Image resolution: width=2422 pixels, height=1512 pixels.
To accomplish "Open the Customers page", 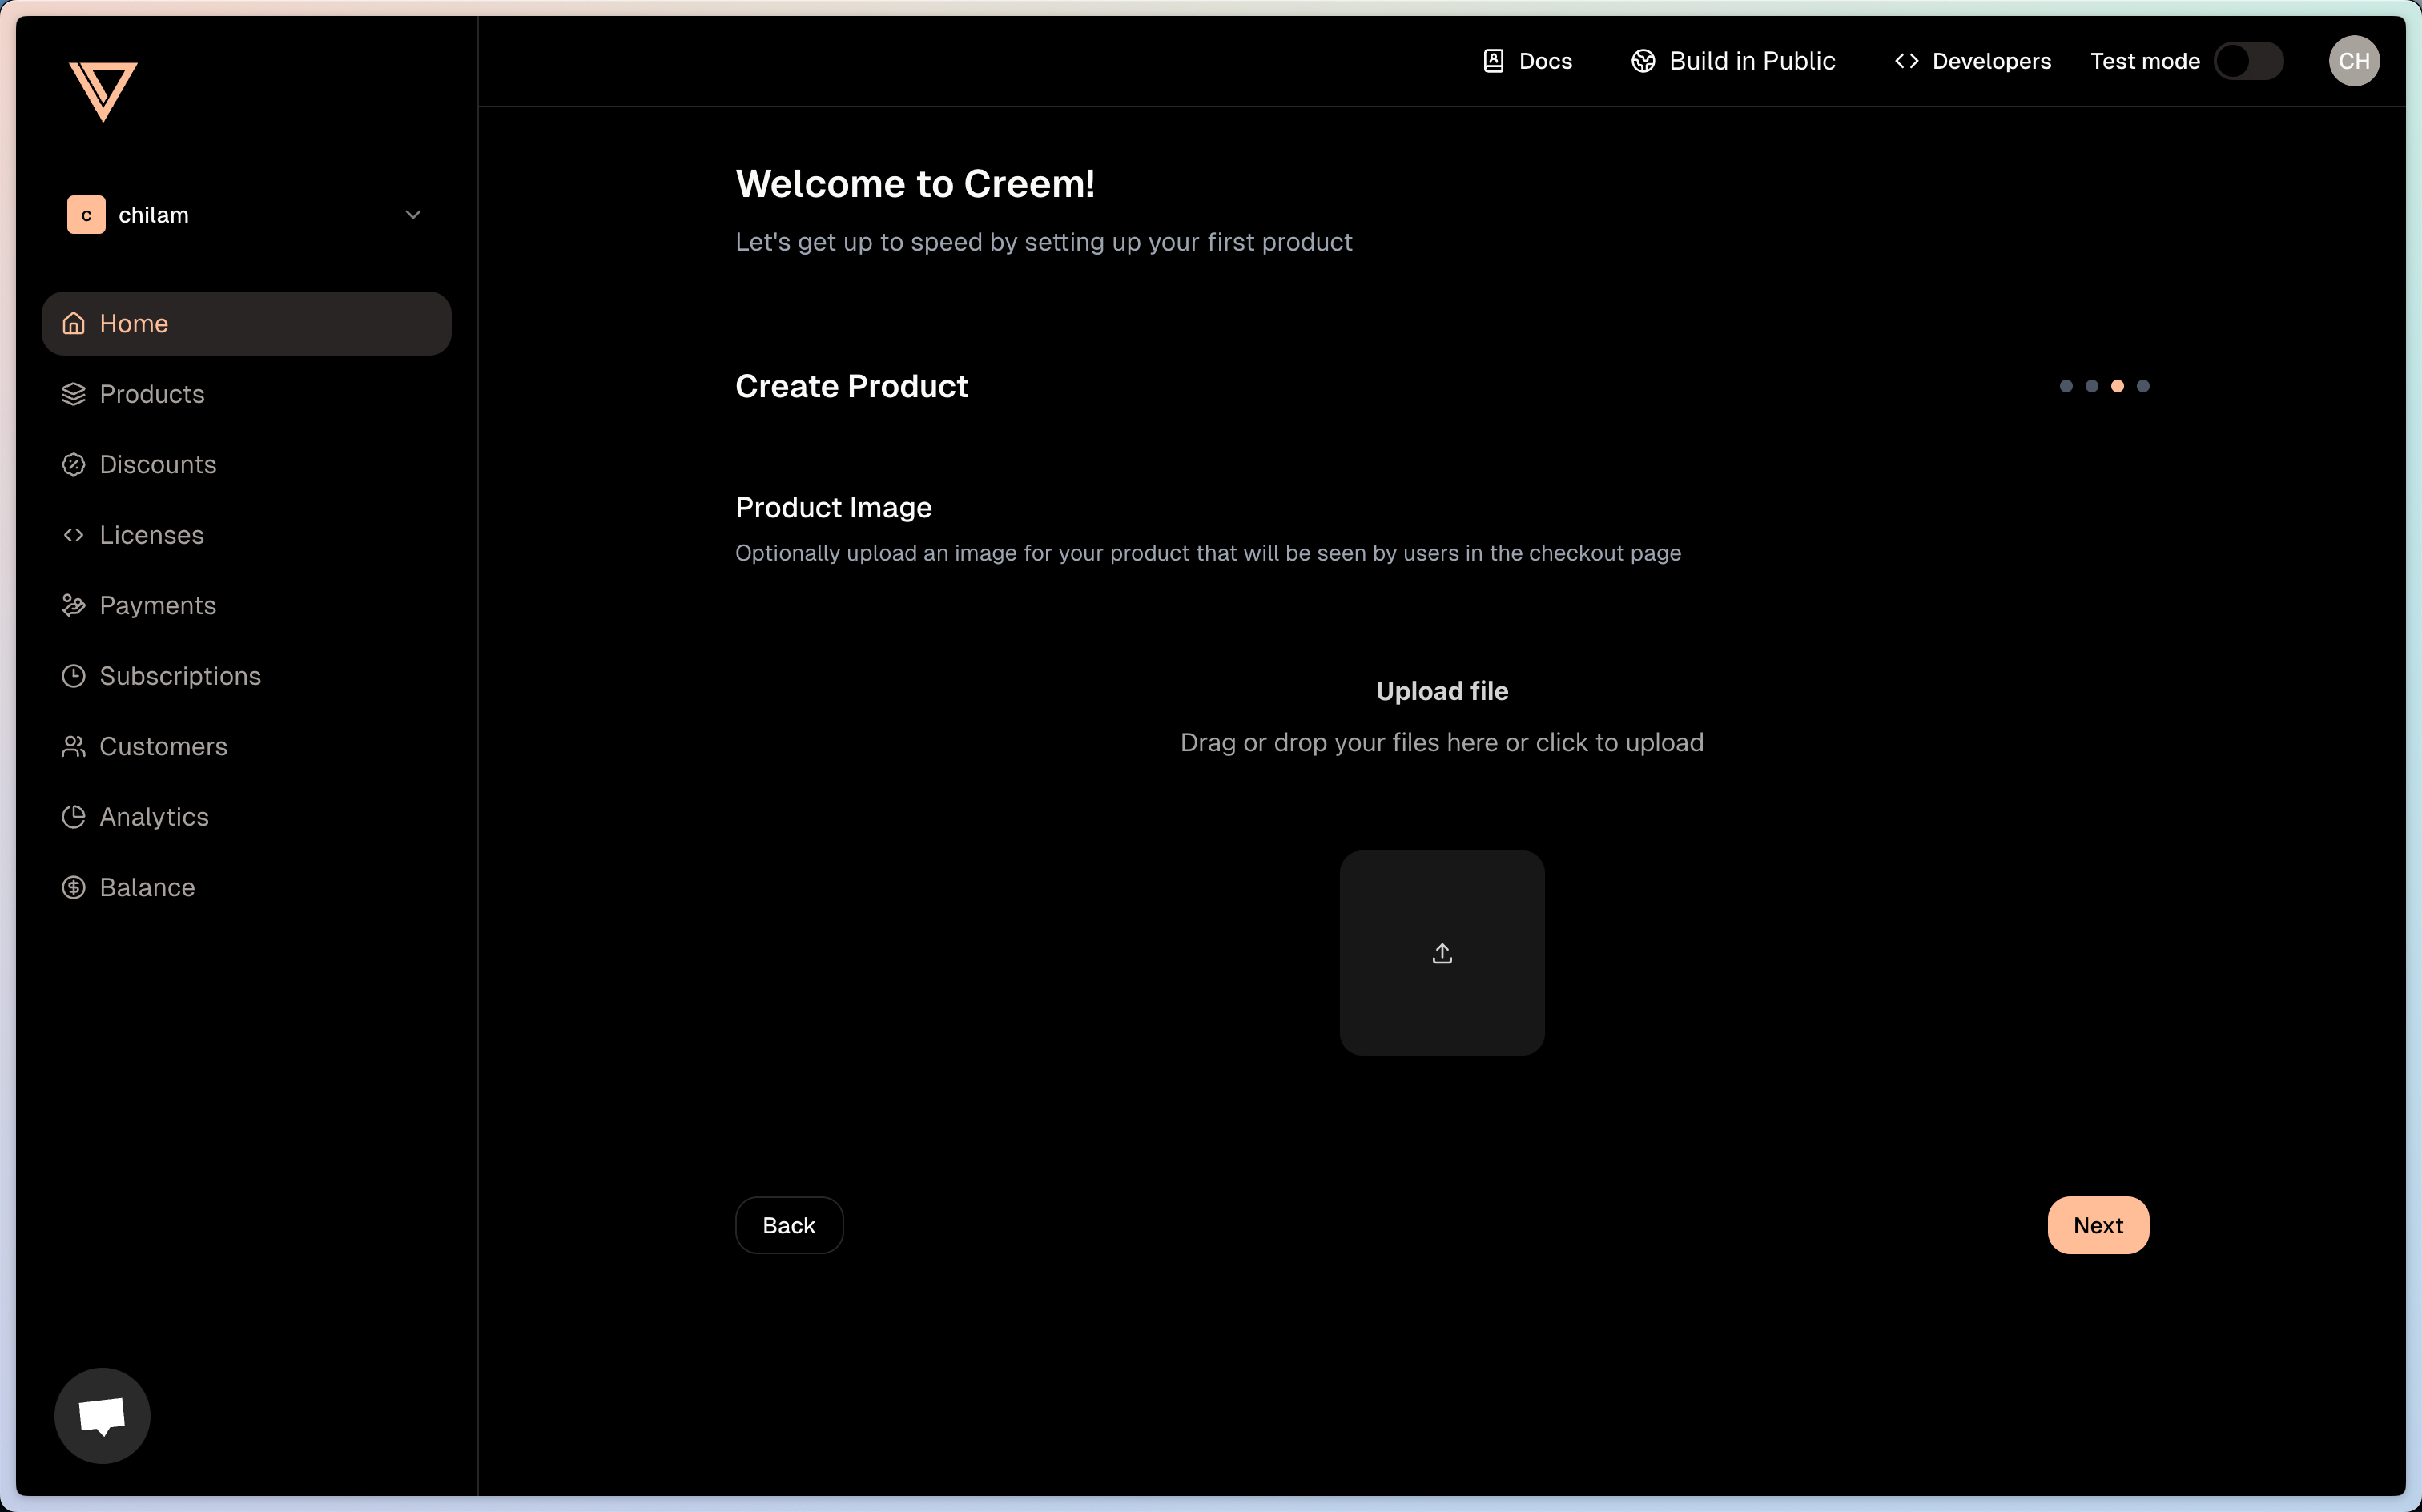I will 246,746.
